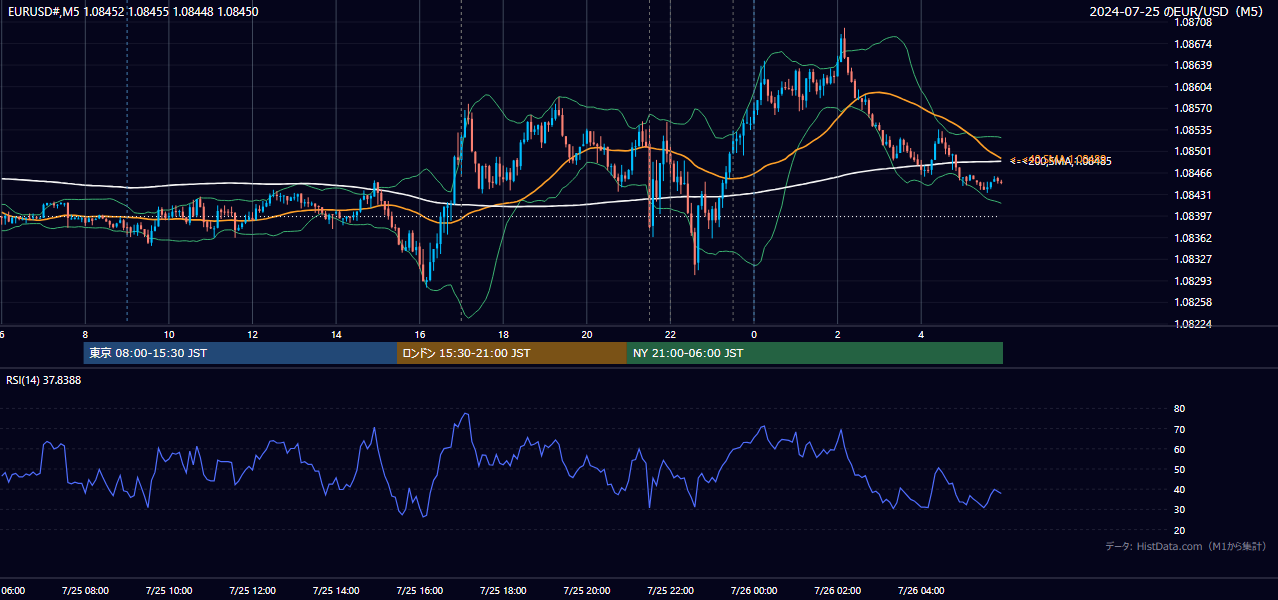Click the 1.08501 price axis label
The width and height of the screenshot is (1278, 600).
pos(1193,151)
